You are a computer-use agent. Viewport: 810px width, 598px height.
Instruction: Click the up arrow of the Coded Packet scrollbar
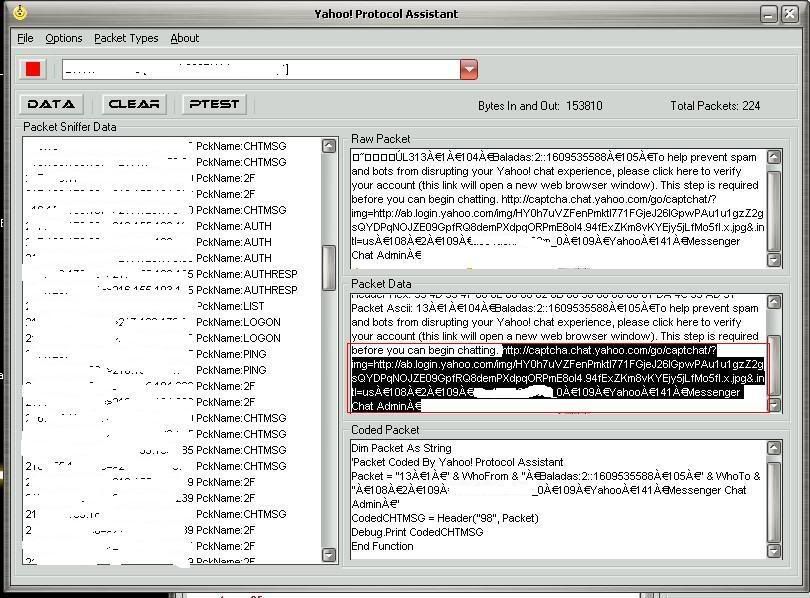point(773,448)
